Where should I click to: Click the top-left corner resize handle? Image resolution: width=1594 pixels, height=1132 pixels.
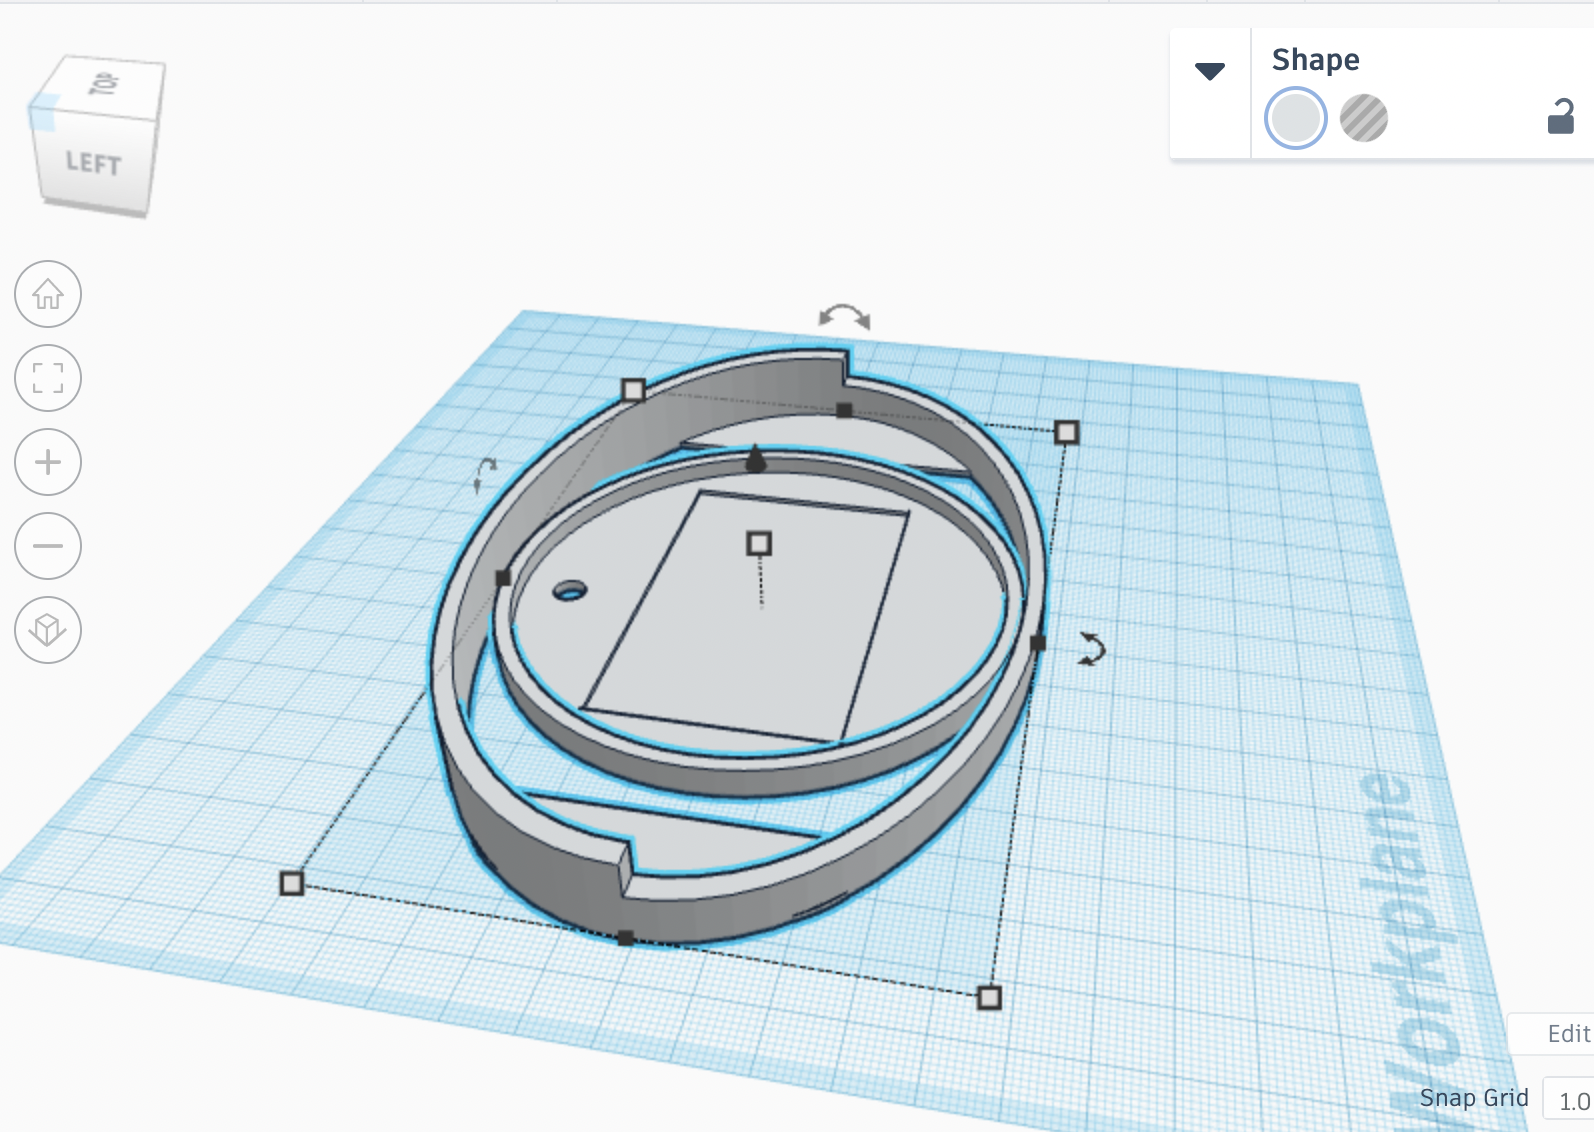point(633,389)
